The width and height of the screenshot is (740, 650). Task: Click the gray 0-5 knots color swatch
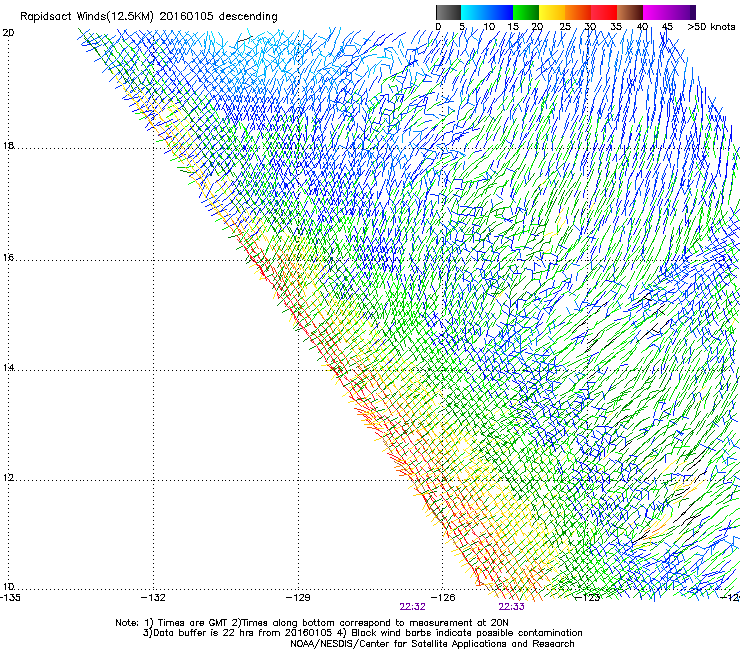point(448,12)
